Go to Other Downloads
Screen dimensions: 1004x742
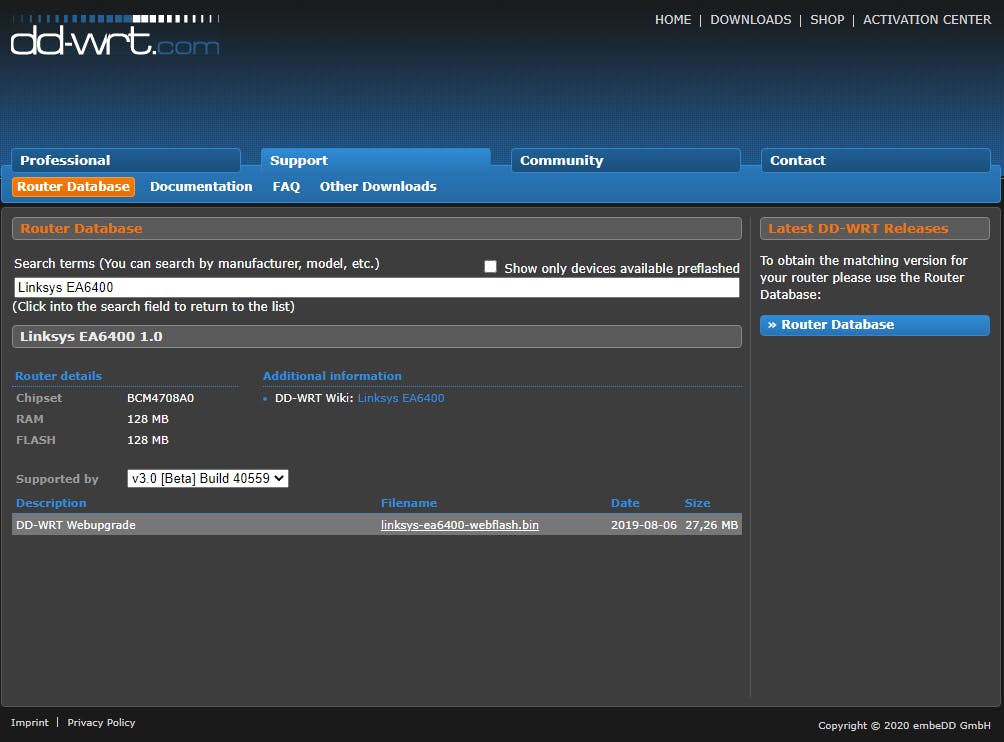click(378, 186)
